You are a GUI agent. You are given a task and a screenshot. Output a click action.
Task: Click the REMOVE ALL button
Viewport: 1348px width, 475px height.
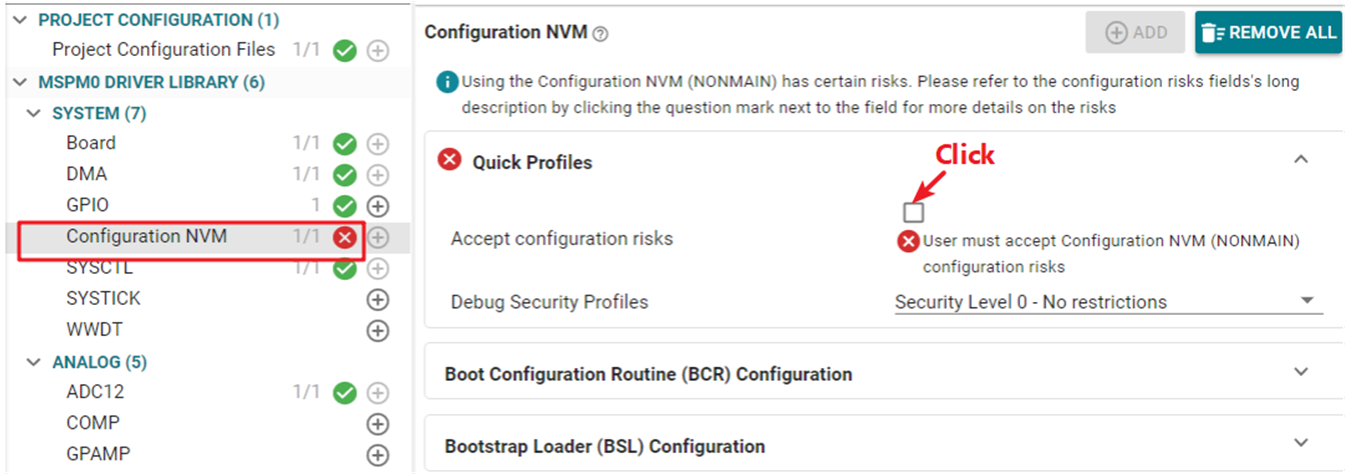(1268, 32)
